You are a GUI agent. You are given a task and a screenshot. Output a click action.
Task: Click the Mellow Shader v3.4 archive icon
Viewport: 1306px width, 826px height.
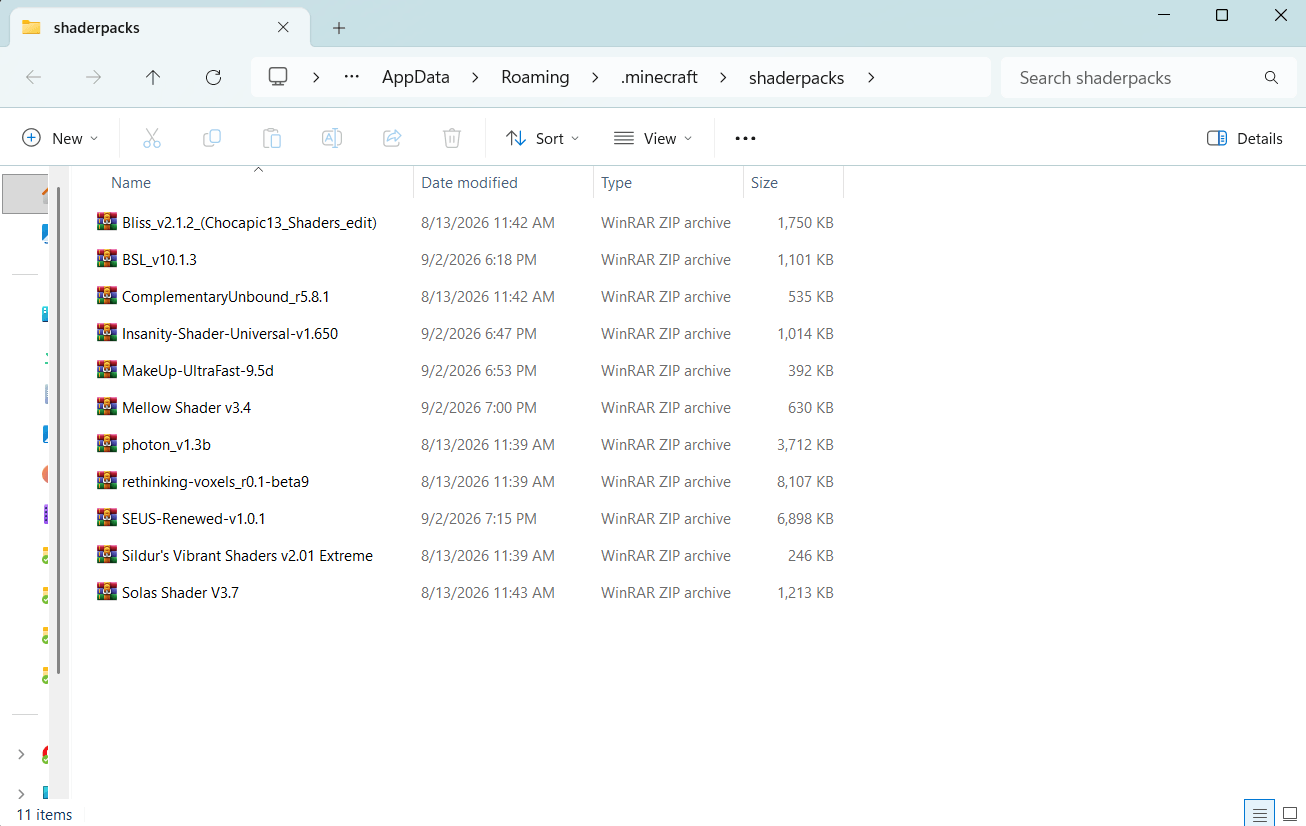point(107,407)
